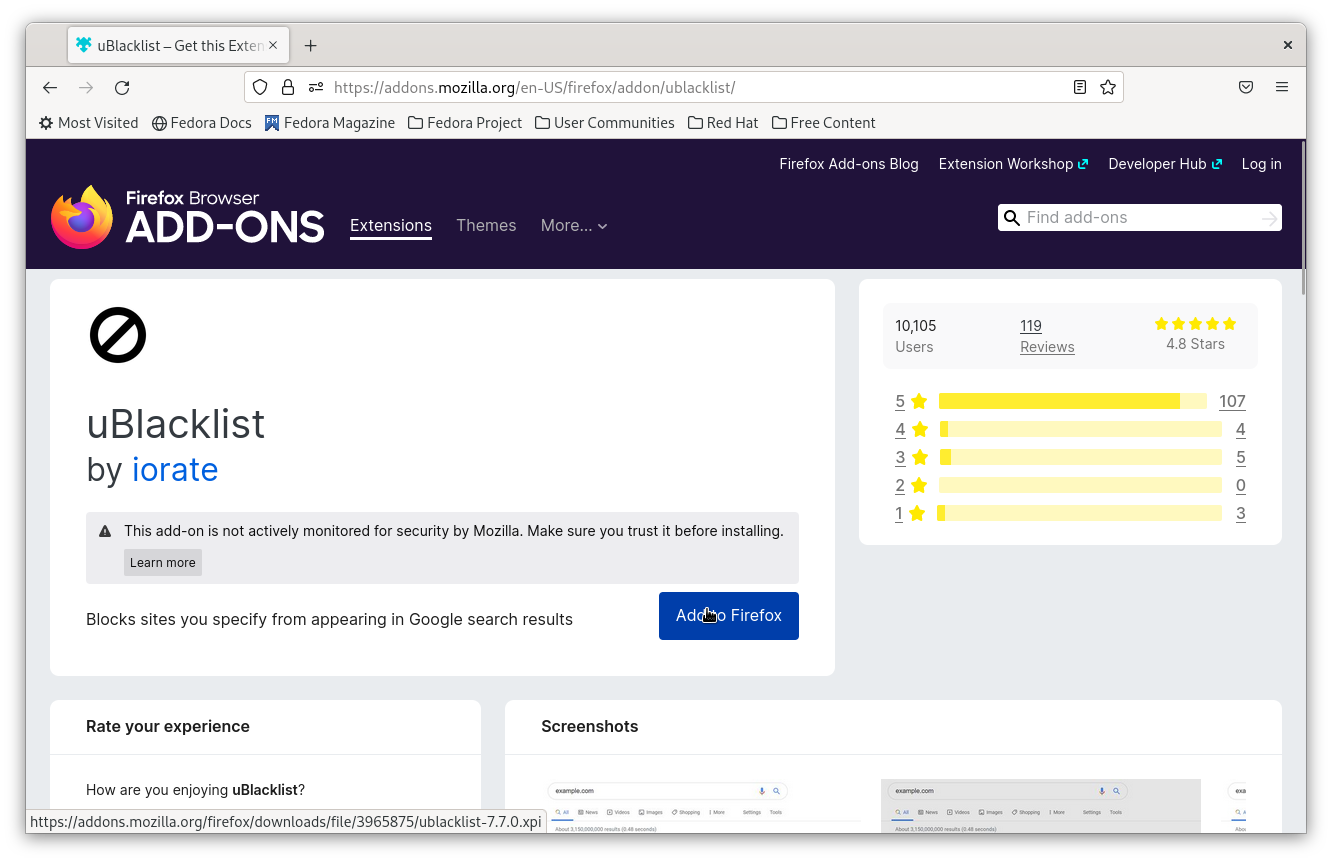1332x862 pixels.
Task: Click the address bar URL
Action: (534, 87)
